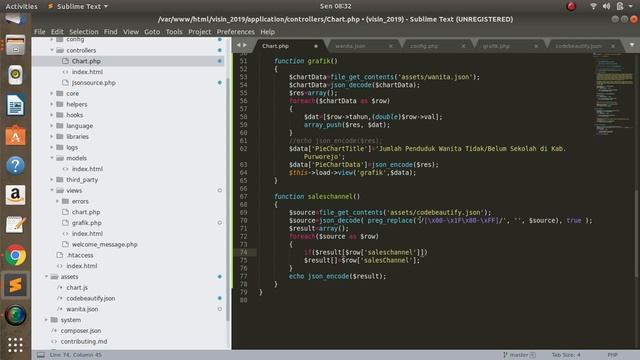Collapse the controllers folder

click(52, 50)
